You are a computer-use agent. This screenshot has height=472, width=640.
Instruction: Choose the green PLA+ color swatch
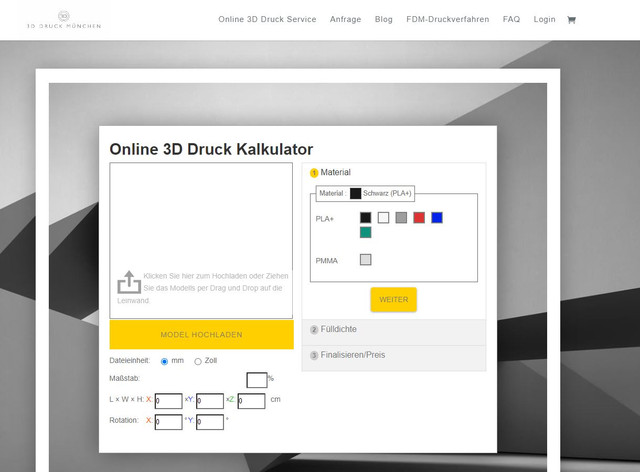tap(366, 232)
